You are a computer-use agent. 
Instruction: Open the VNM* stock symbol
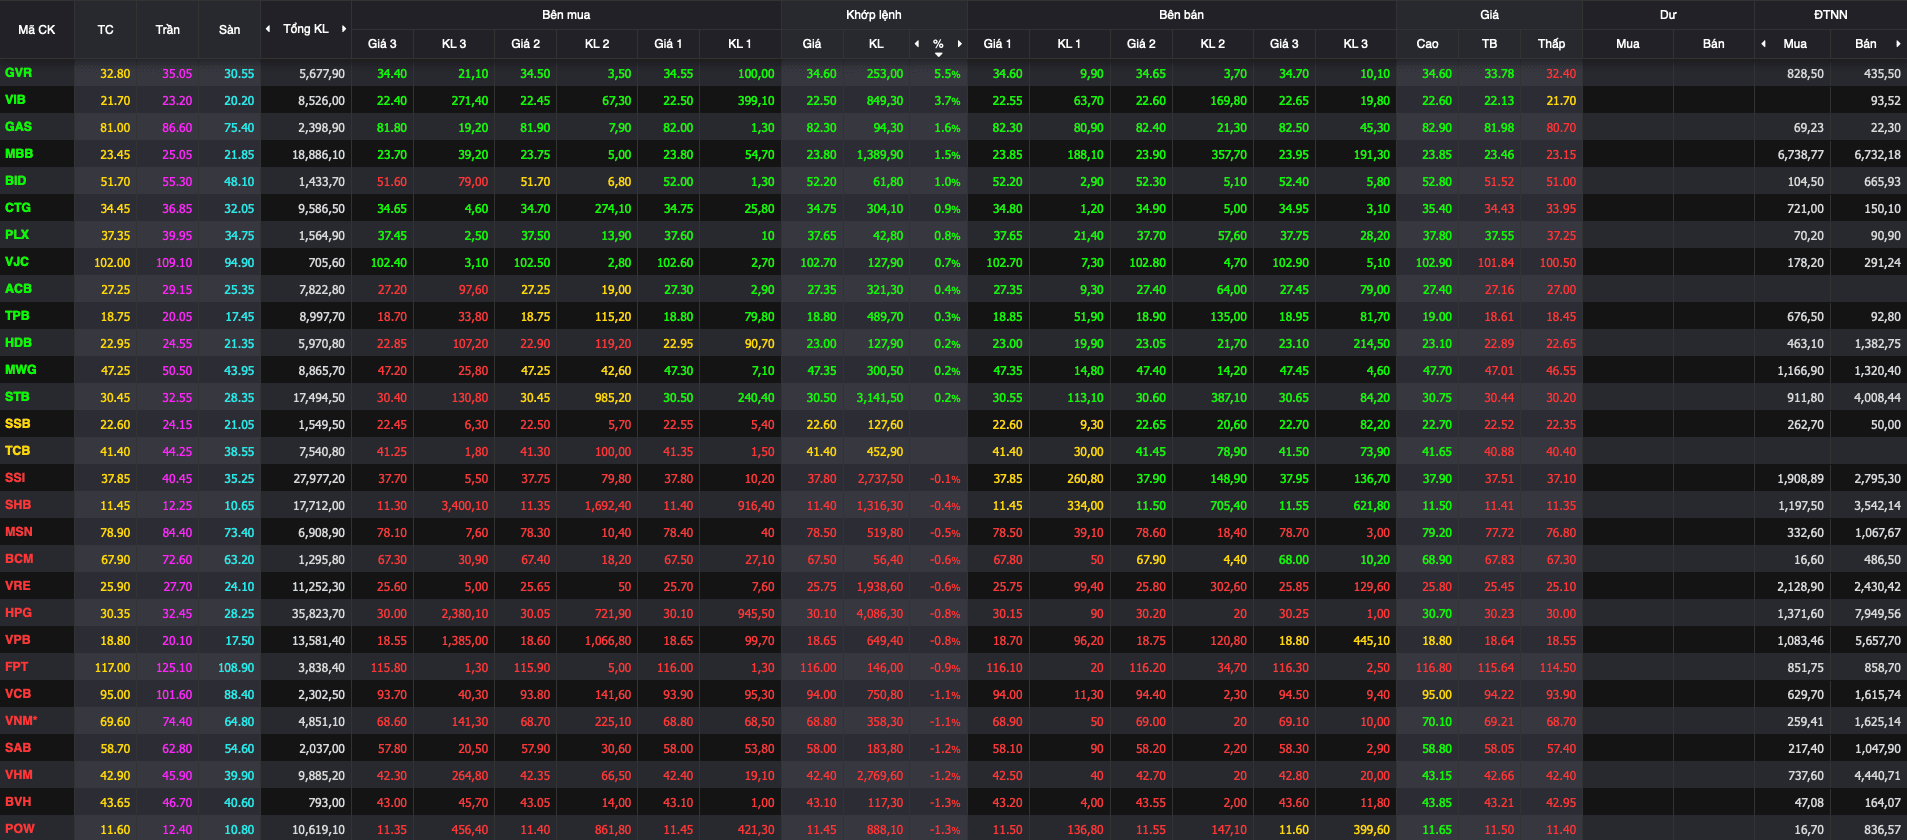(x=21, y=721)
